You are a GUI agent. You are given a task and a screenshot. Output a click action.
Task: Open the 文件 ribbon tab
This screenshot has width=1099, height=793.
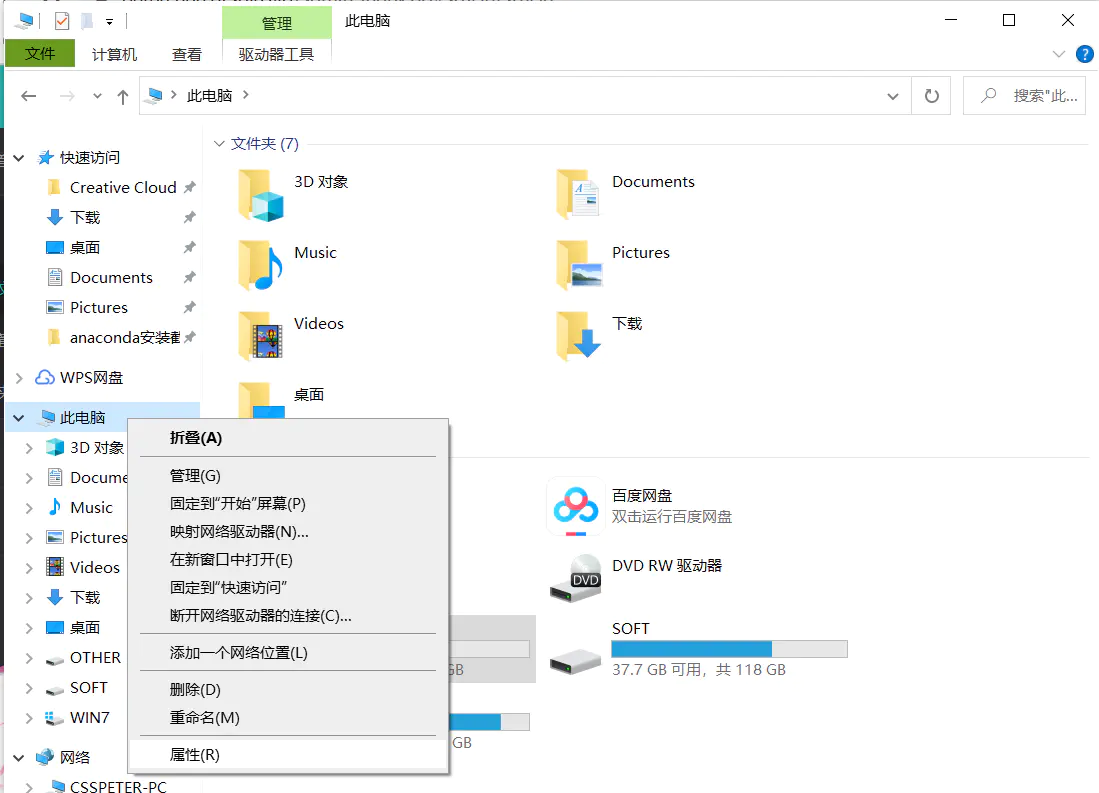click(x=40, y=54)
